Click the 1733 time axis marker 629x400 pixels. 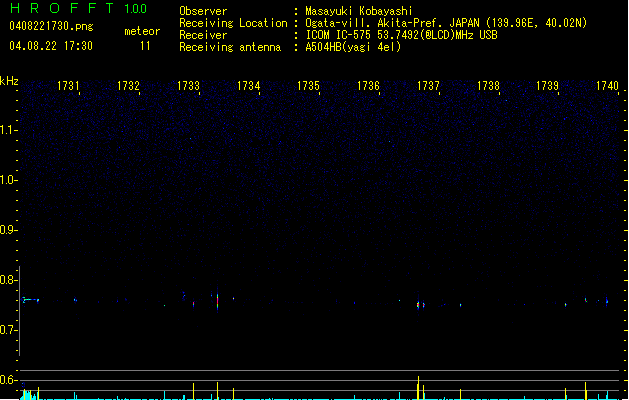pyautogui.click(x=188, y=86)
